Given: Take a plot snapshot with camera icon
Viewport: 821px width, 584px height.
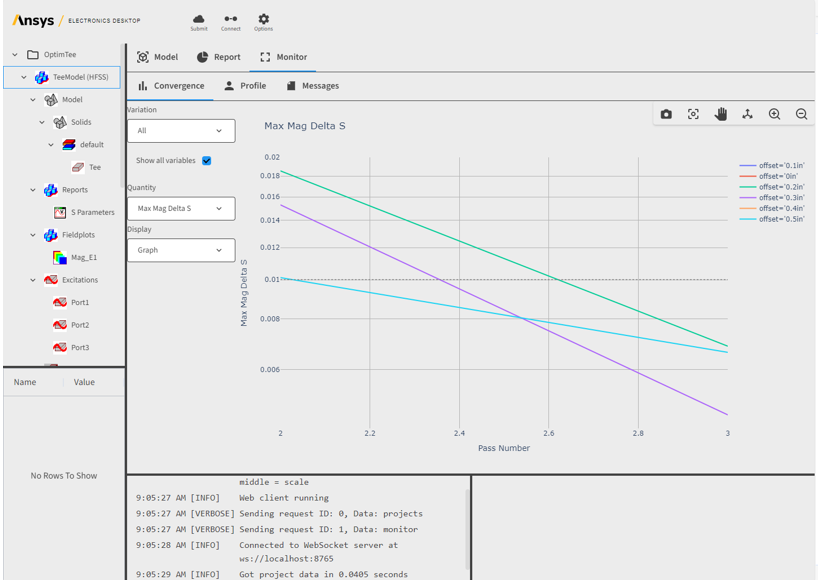Looking at the screenshot, I should [x=666, y=115].
